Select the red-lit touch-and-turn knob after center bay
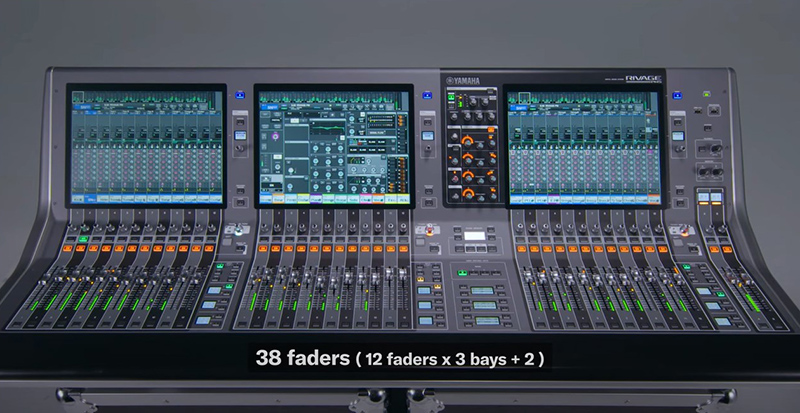The height and width of the screenshot is (413, 800). pyautogui.click(x=428, y=230)
